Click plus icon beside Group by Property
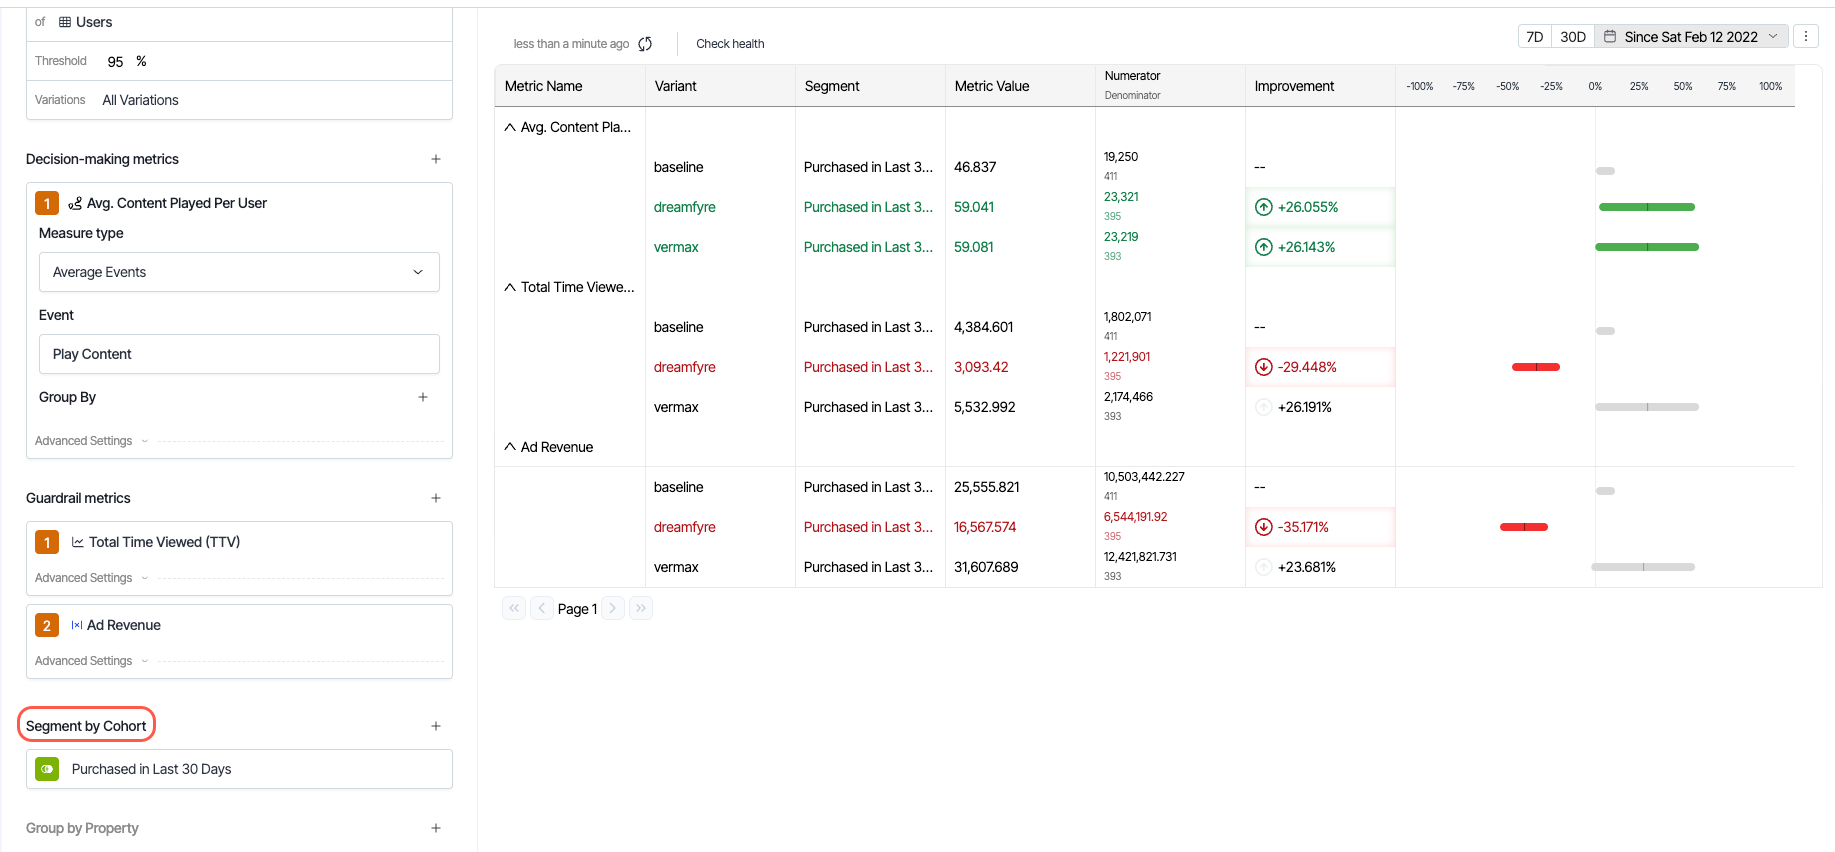 [x=436, y=828]
